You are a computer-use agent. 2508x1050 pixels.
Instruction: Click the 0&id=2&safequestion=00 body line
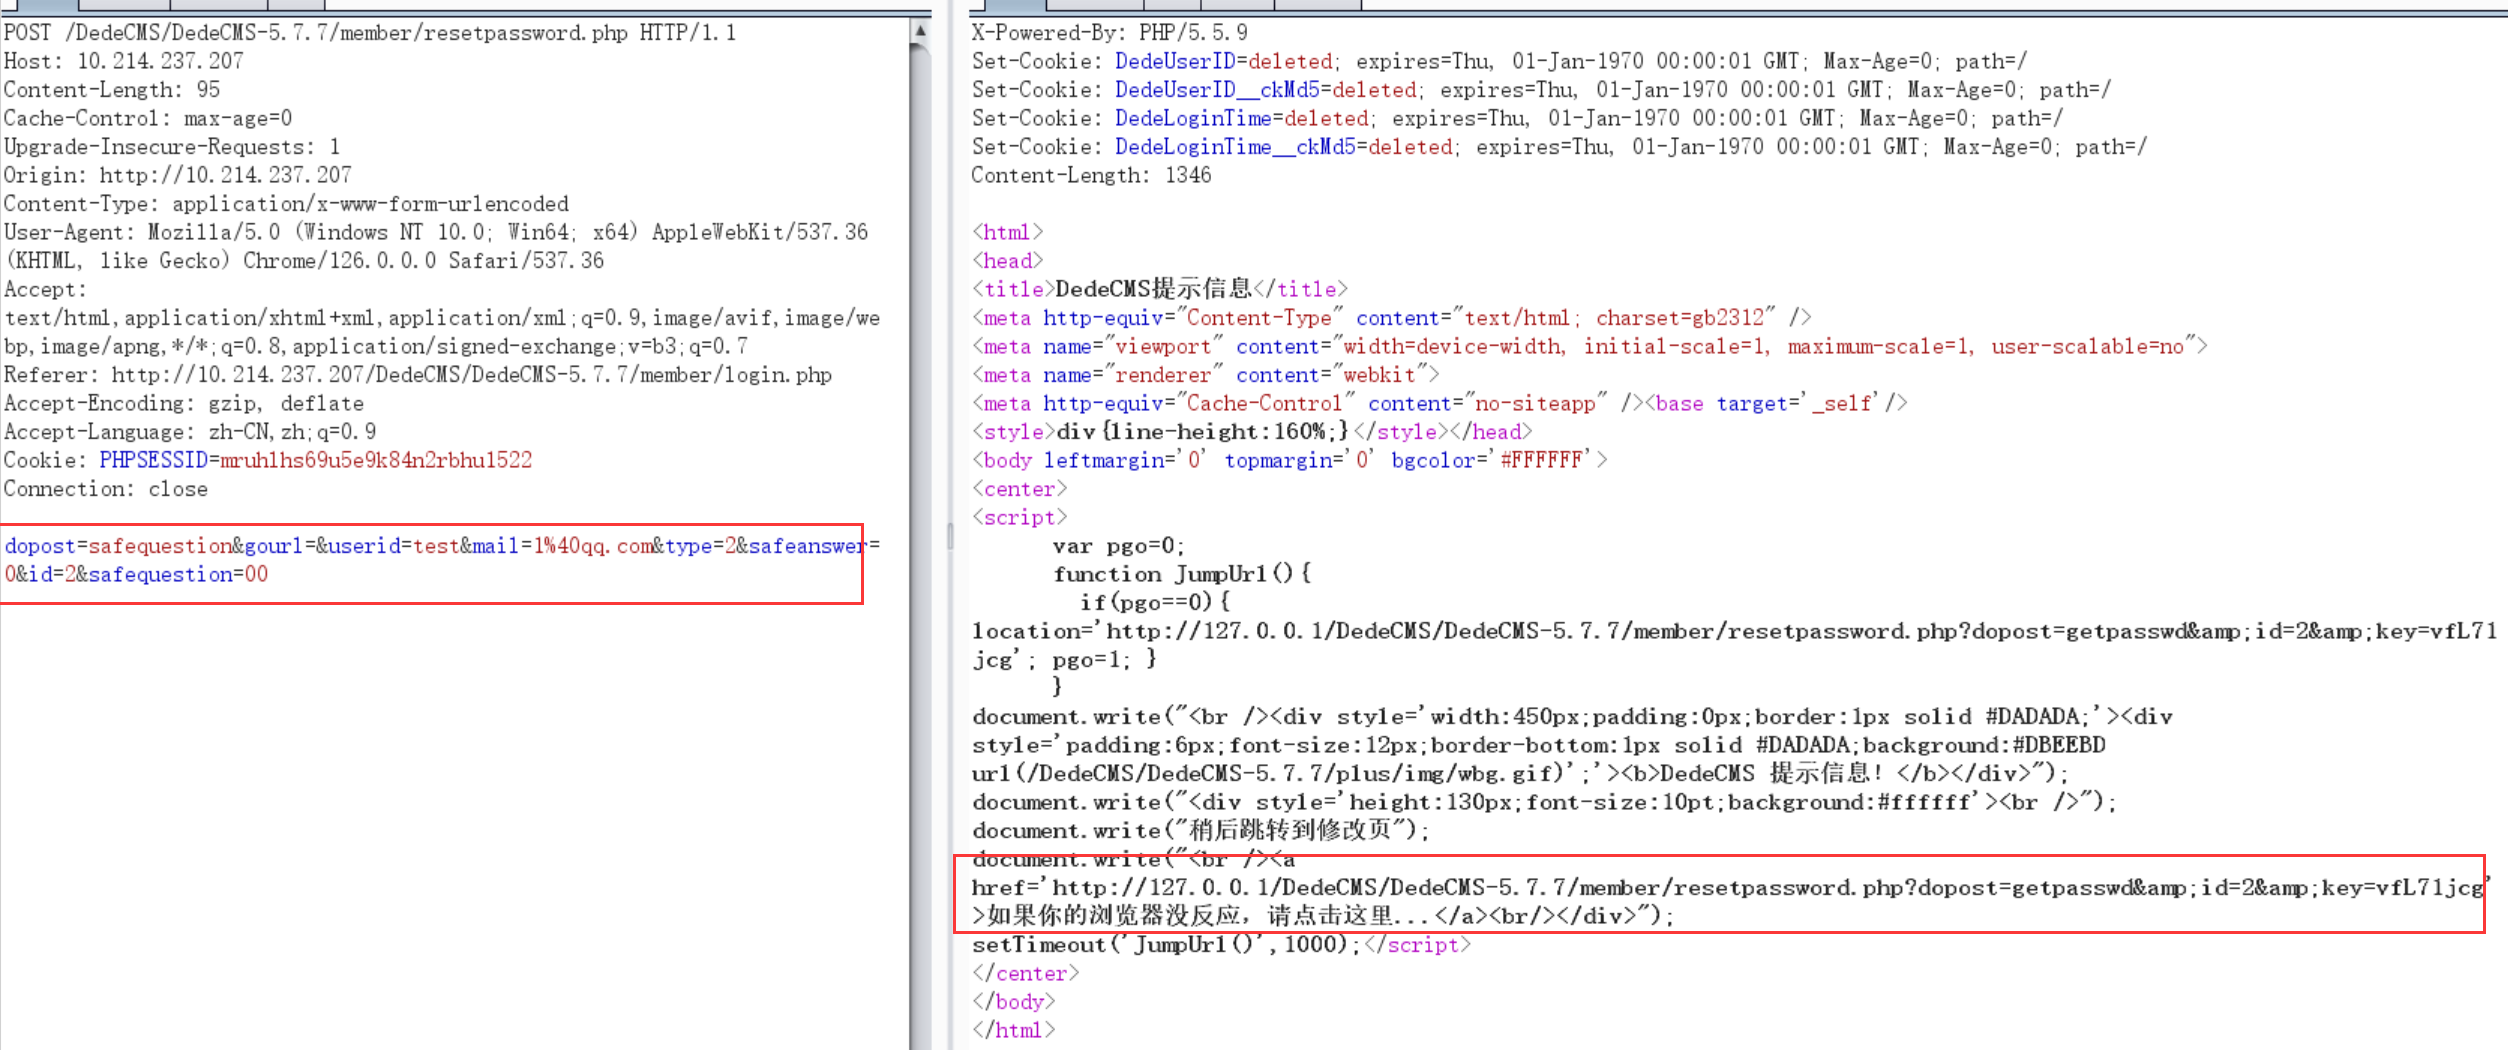click(x=136, y=574)
